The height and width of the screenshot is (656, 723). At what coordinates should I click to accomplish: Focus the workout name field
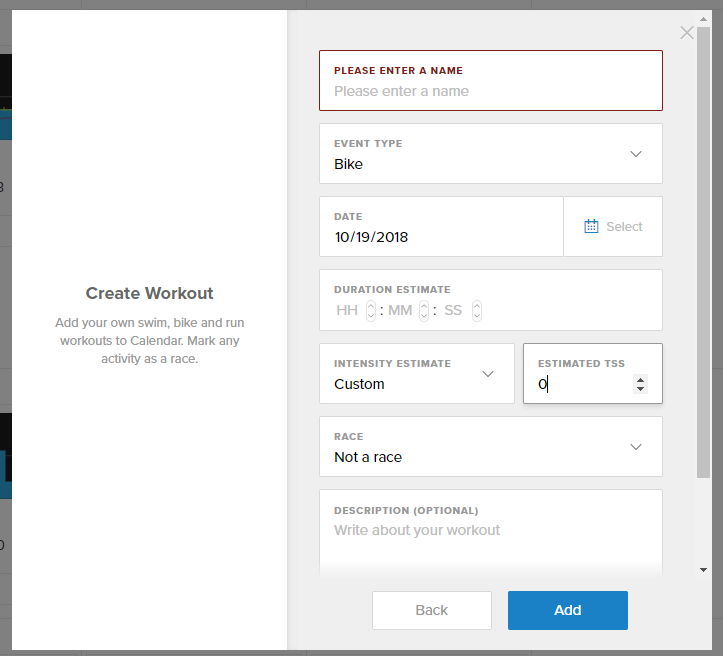click(491, 81)
